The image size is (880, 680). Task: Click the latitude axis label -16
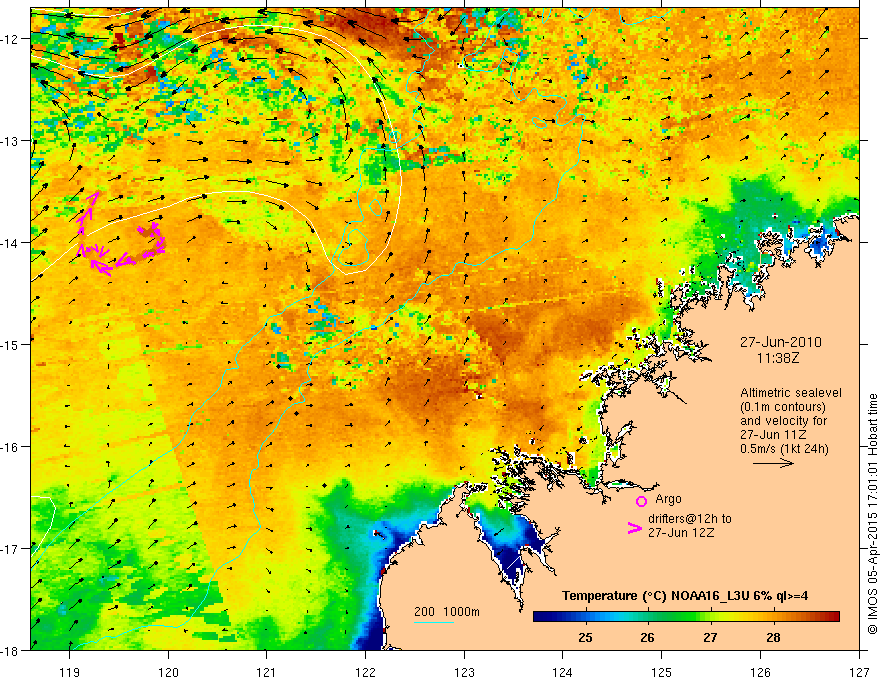pyautogui.click(x=11, y=447)
